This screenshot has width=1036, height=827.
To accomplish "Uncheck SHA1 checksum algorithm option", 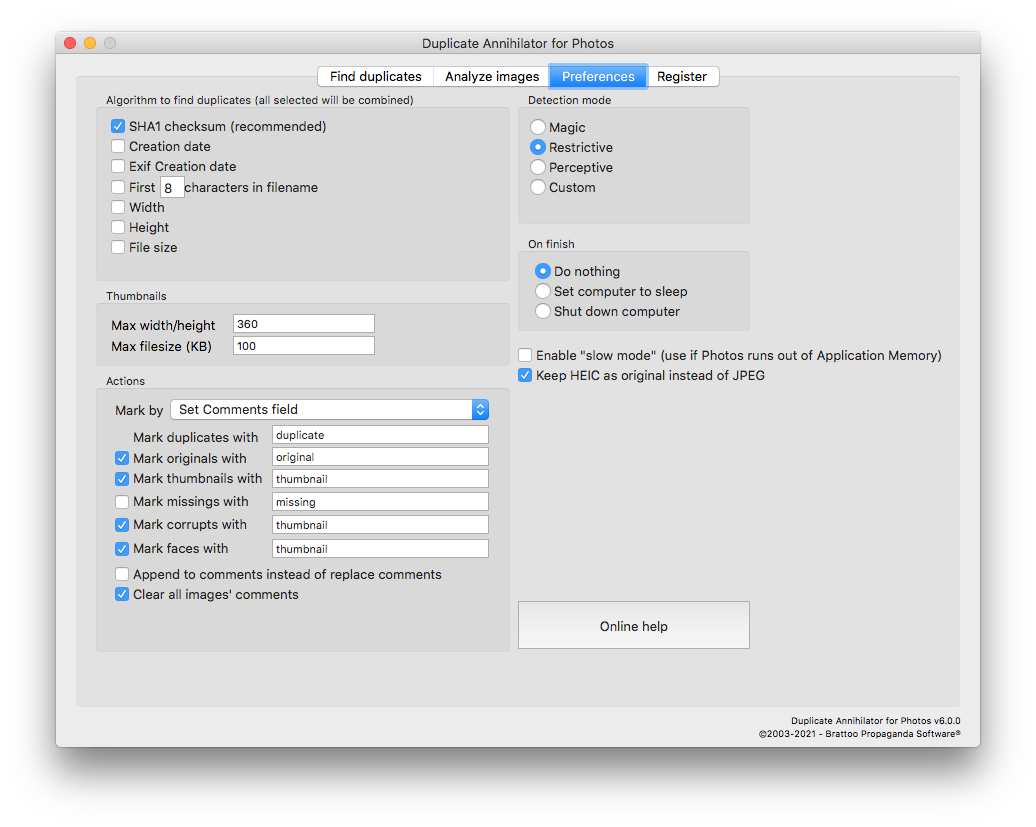I will 118,127.
